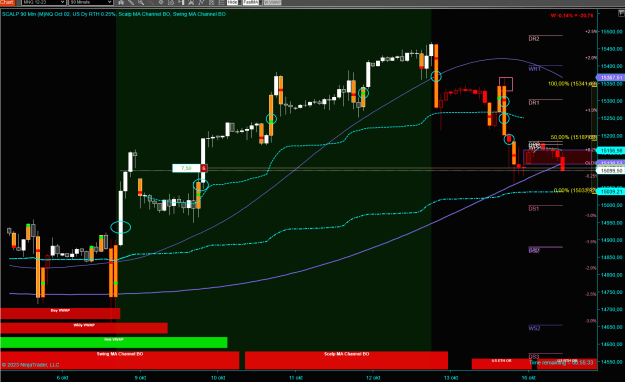This screenshot has height=382, width=625.
Task: Click the greyed zoom out magnifier icon
Action: 151,2
